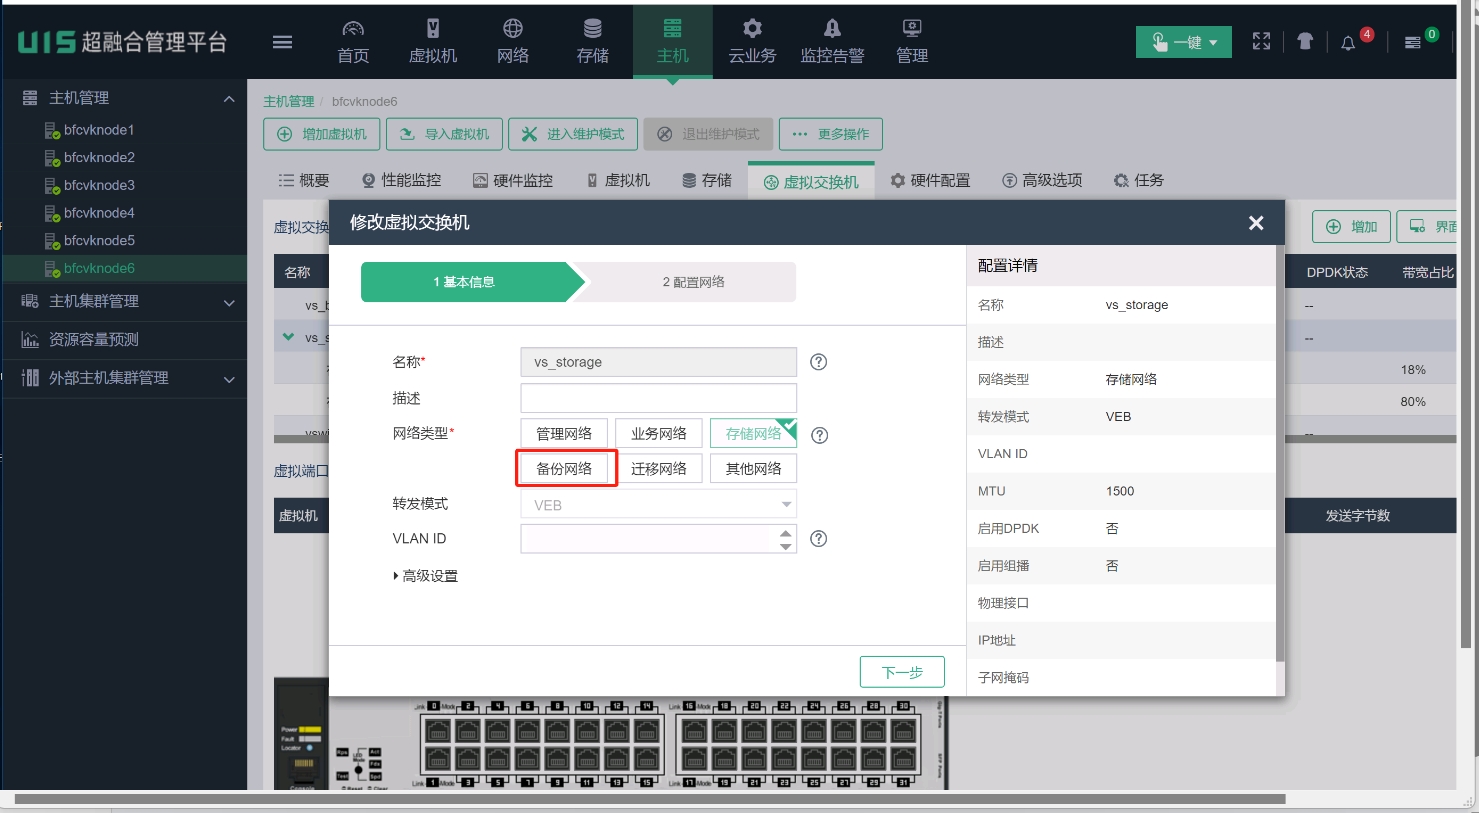Collapse the 主机管理 sidebar section
Viewport: 1479px width, 813px height.
tap(229, 98)
